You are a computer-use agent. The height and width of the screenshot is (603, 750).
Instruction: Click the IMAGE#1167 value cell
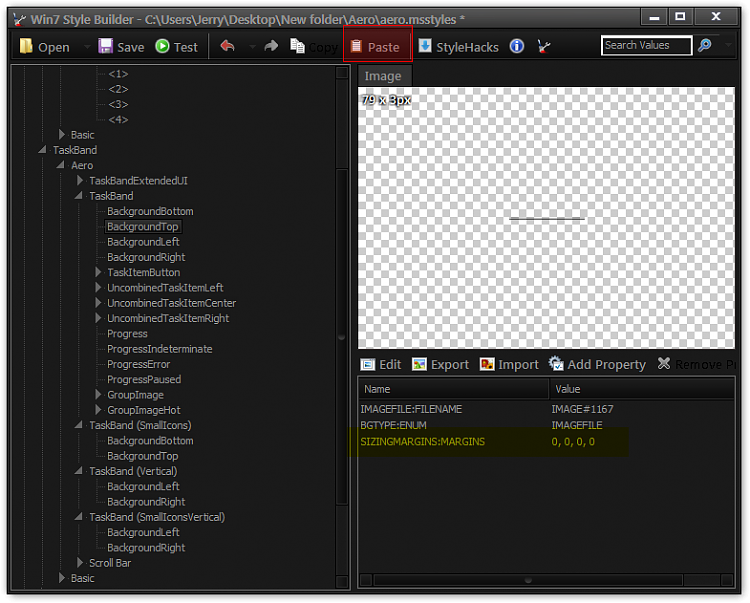click(x=582, y=409)
